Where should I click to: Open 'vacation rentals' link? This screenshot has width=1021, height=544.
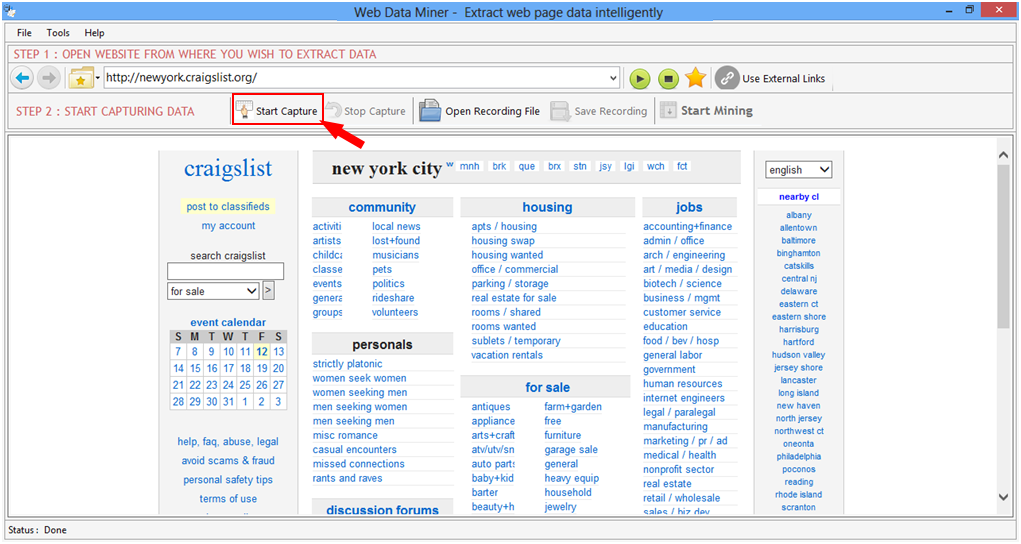[507, 355]
